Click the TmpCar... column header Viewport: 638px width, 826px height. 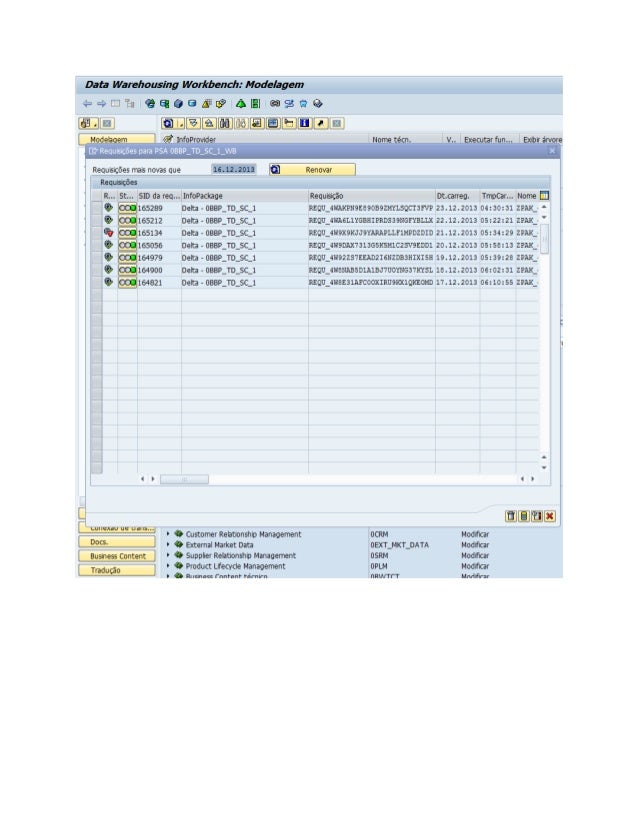(497, 195)
